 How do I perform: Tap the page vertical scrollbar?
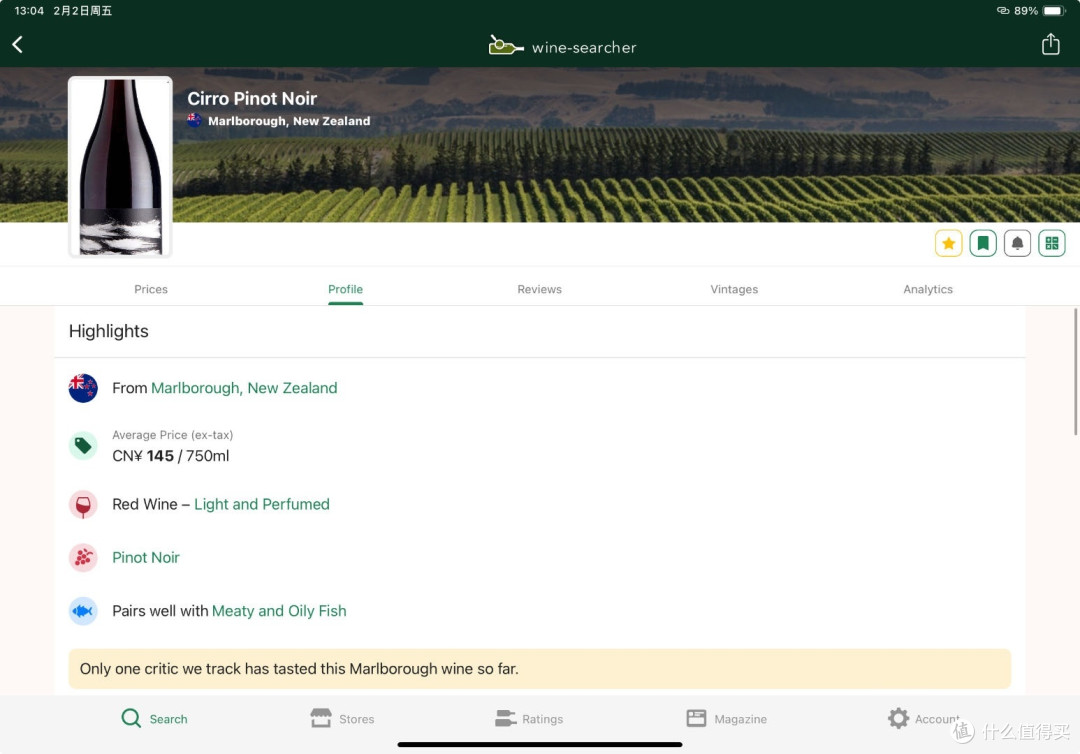point(1075,372)
